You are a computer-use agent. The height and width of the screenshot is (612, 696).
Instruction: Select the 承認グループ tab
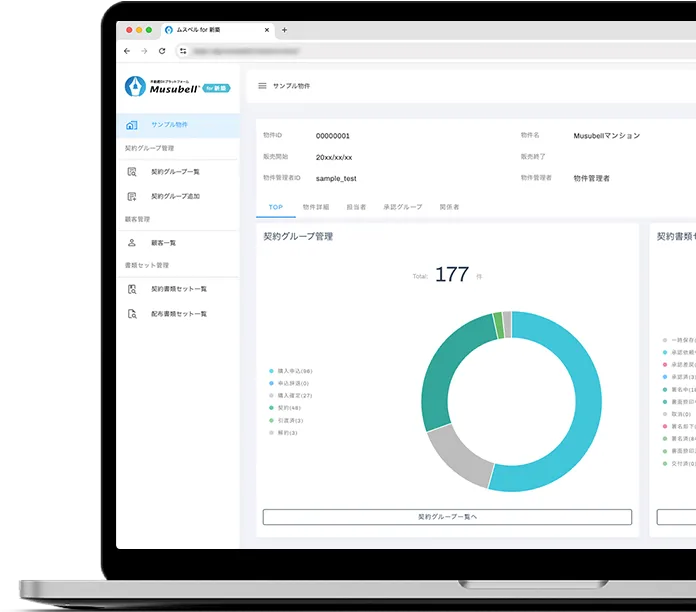(403, 207)
